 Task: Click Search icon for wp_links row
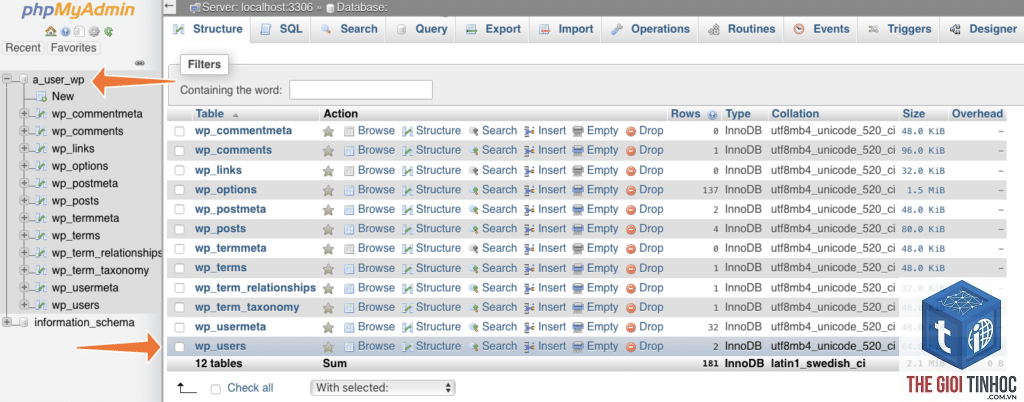[473, 170]
